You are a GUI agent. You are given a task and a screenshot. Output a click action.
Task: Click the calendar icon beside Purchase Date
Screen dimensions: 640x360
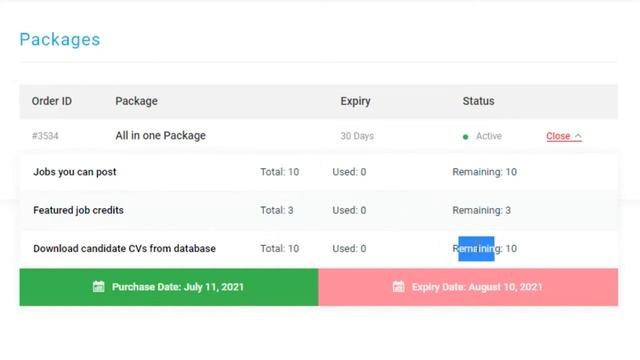pyautogui.click(x=98, y=287)
